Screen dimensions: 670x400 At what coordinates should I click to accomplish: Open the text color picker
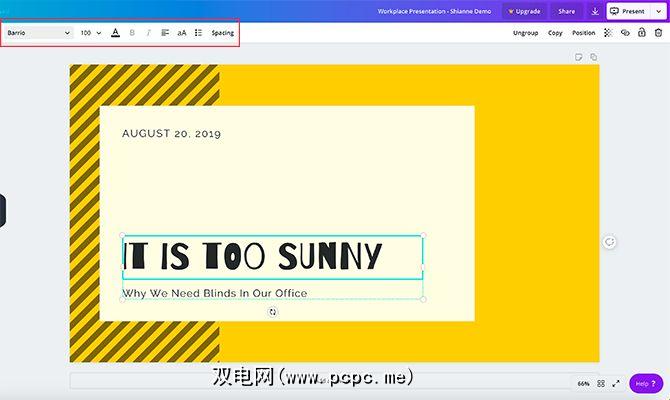coord(115,33)
